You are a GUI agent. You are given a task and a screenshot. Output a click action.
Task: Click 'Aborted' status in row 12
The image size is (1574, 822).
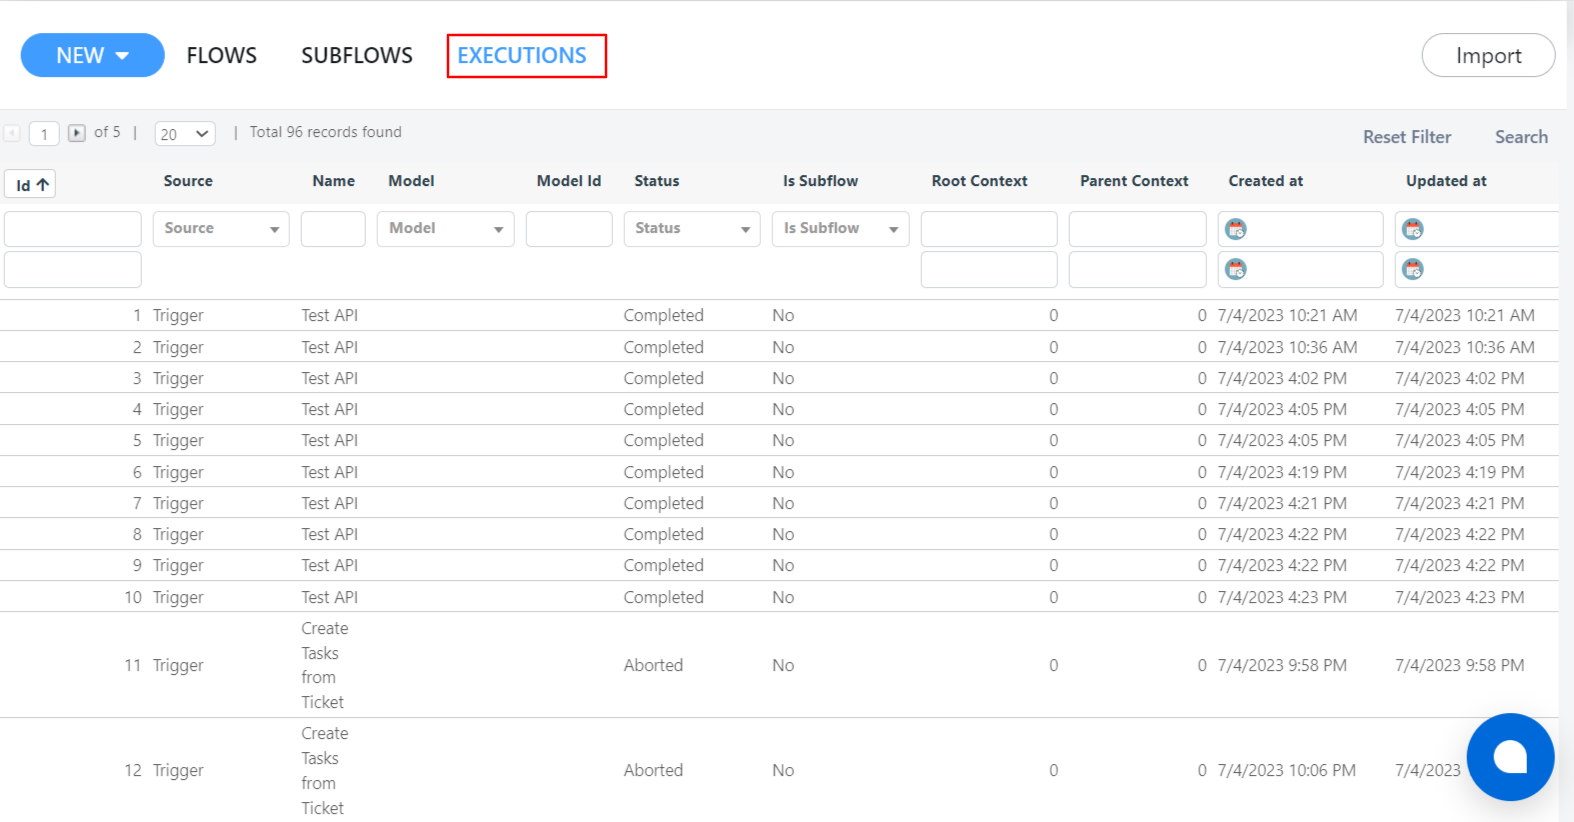(653, 770)
